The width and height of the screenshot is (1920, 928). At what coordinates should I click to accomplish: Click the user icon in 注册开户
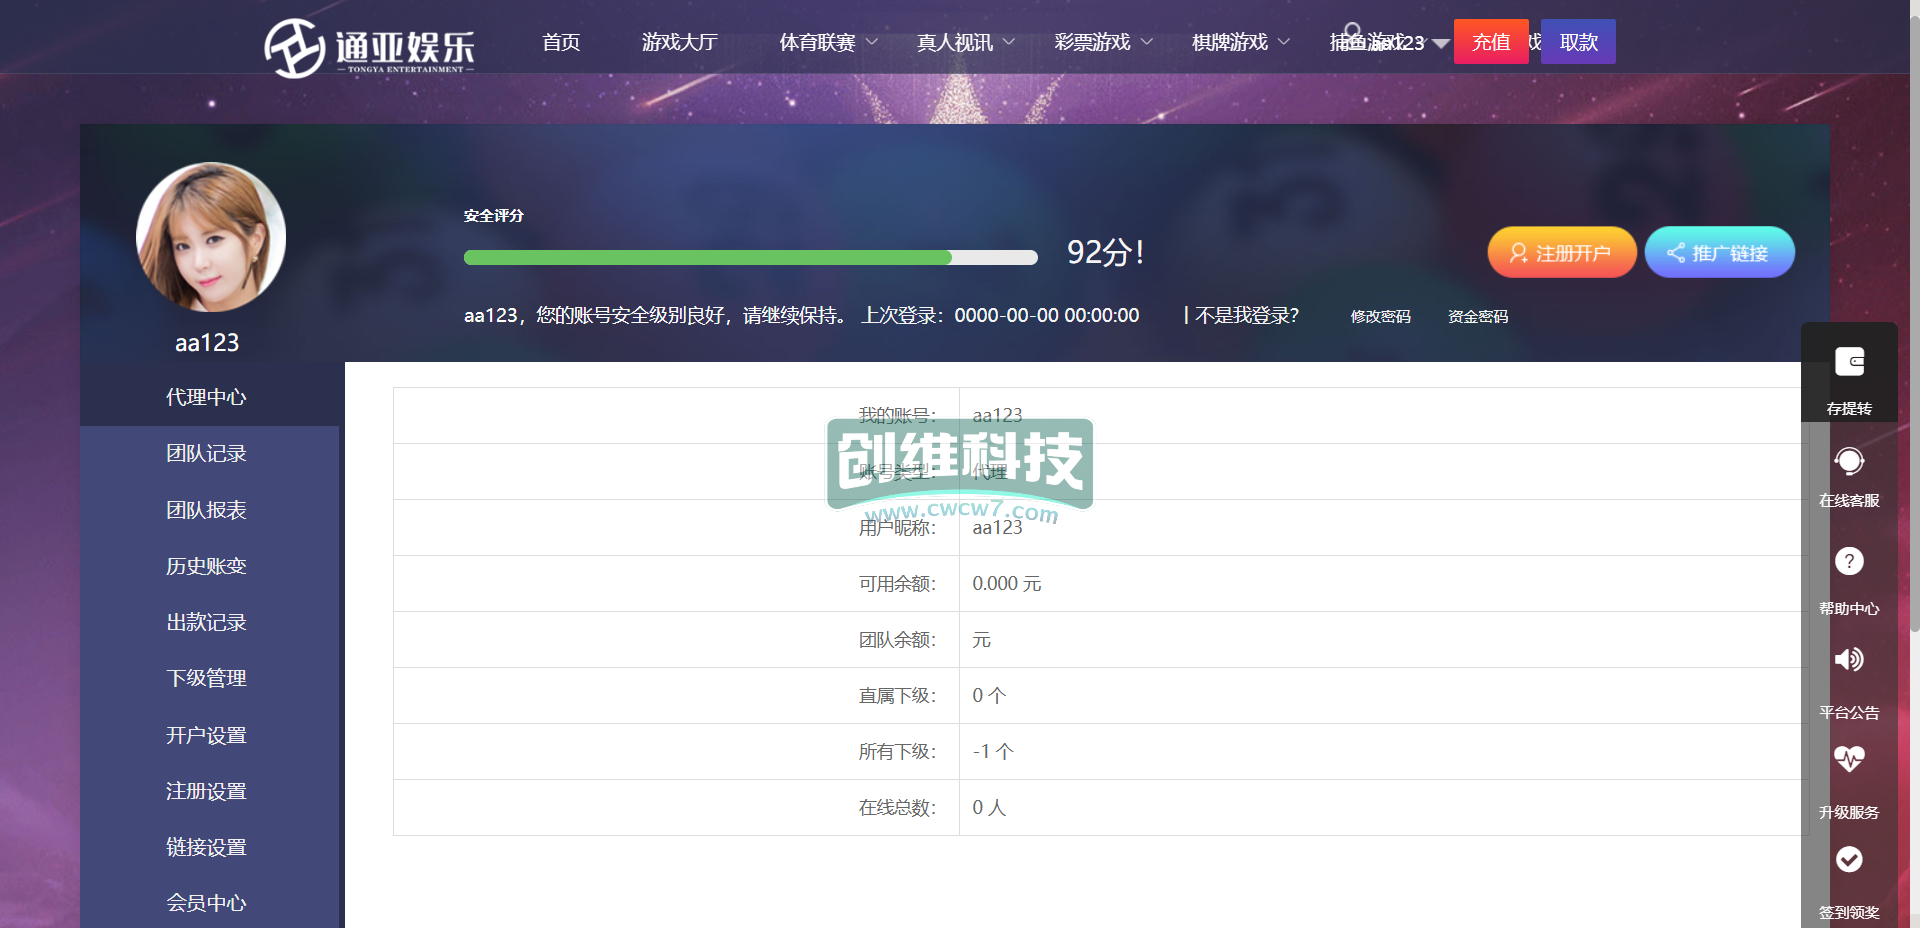(1518, 253)
